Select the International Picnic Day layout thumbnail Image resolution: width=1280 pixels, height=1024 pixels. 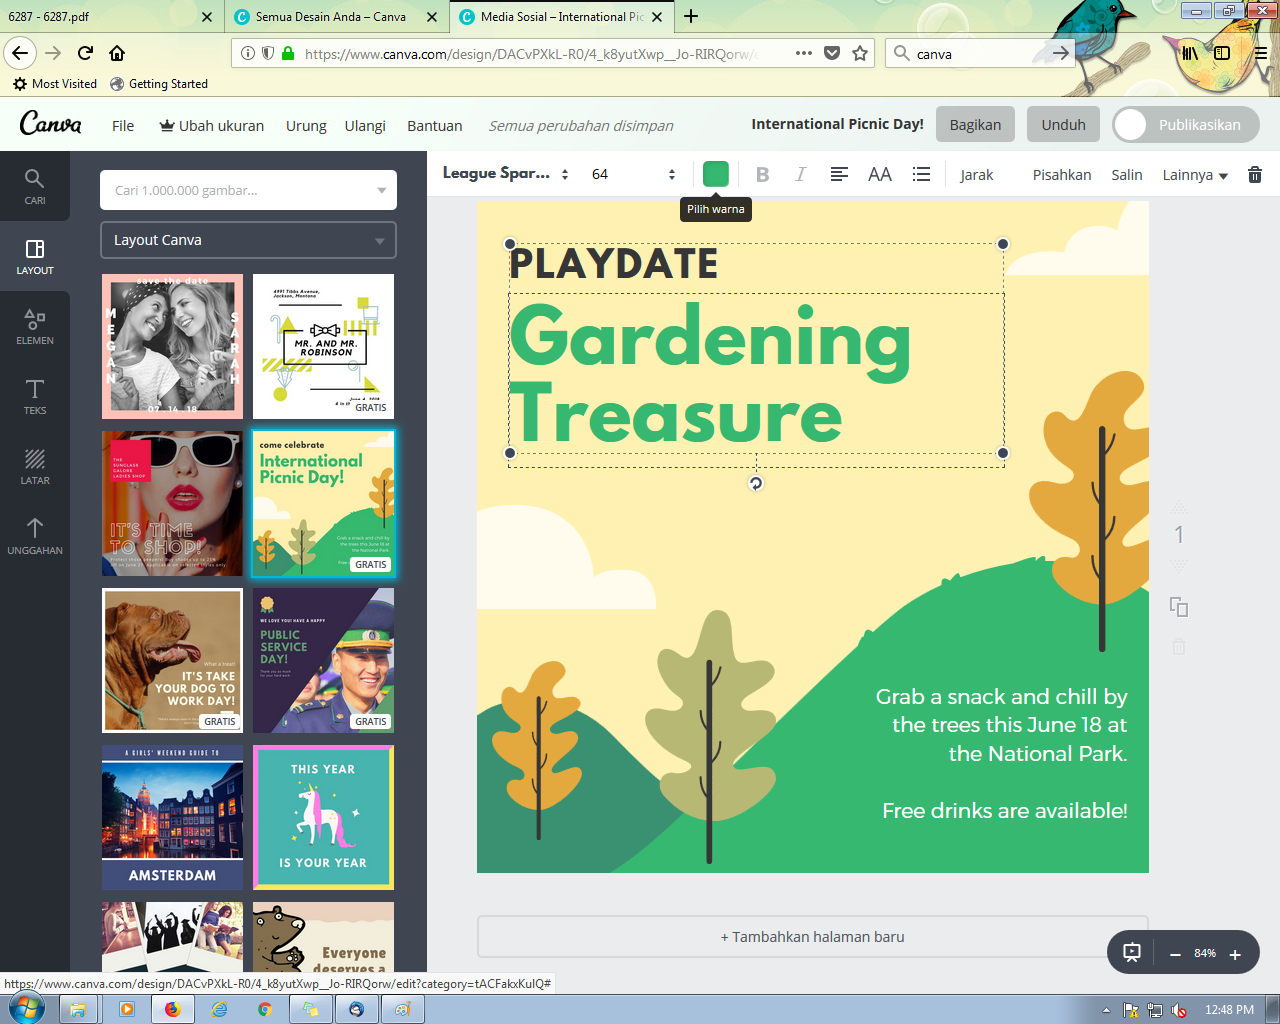323,503
